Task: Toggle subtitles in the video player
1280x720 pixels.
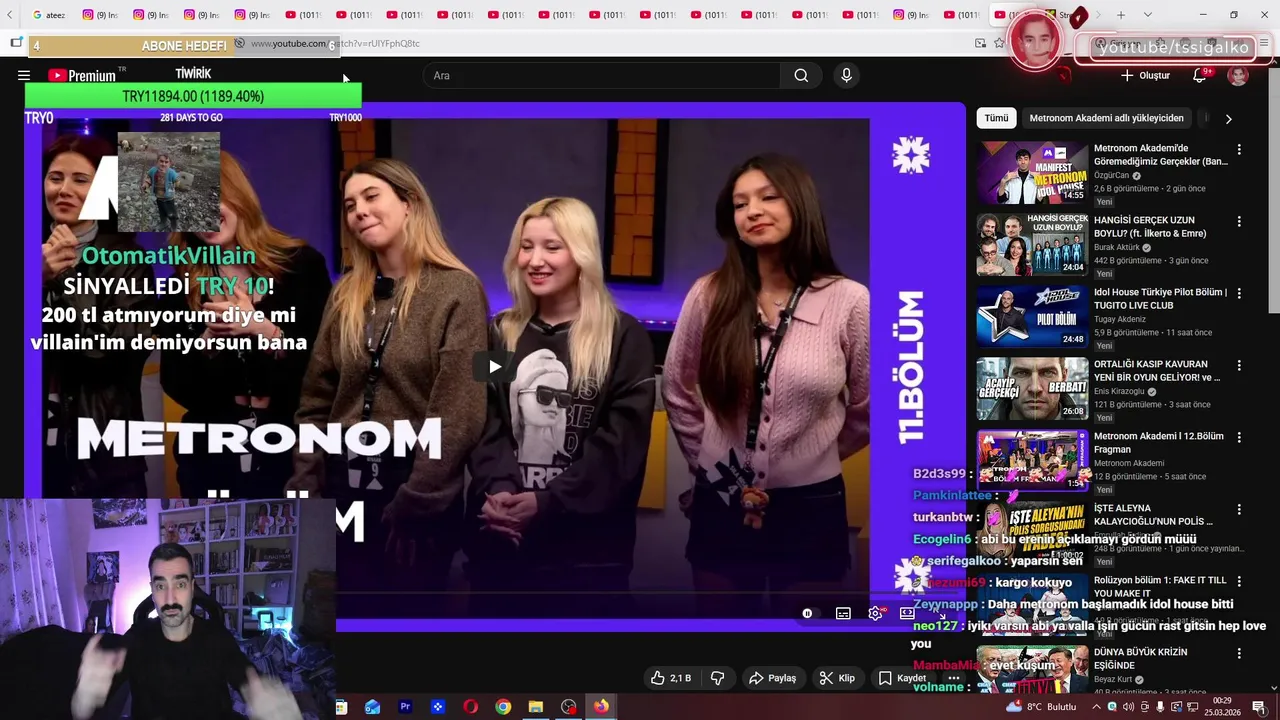Action: [x=843, y=613]
